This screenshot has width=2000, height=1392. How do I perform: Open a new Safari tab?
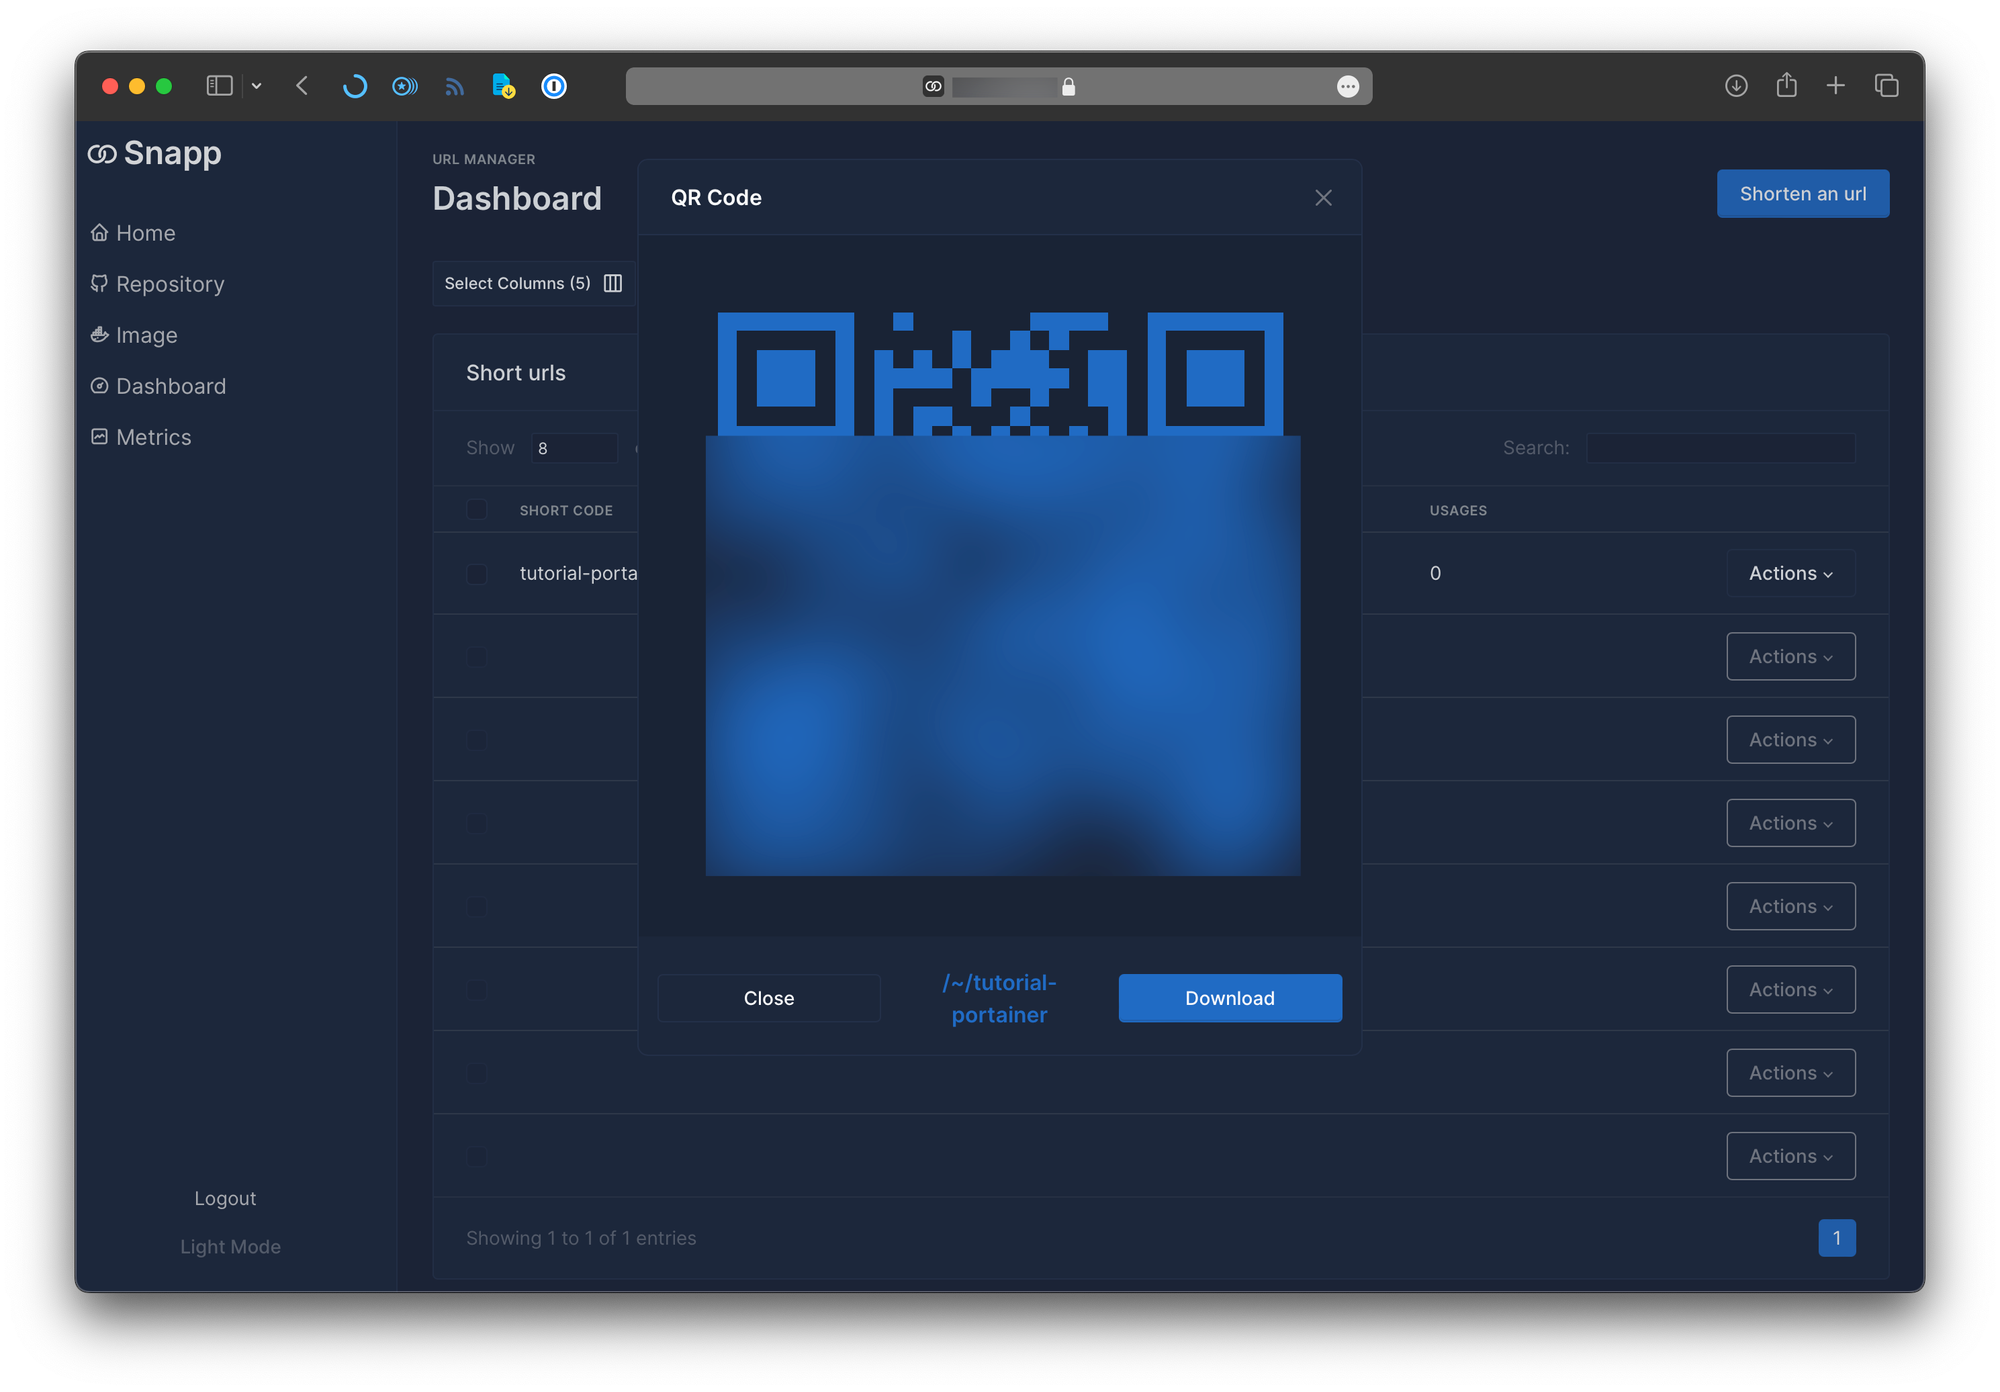[x=1836, y=86]
